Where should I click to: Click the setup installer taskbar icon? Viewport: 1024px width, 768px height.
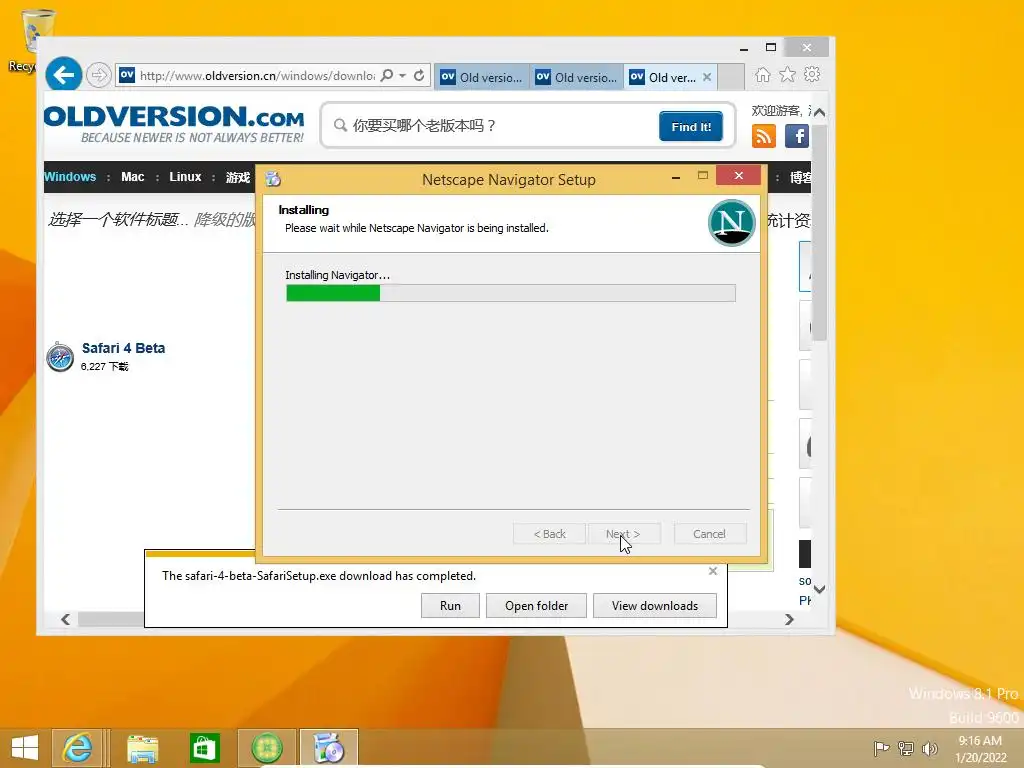[328, 748]
